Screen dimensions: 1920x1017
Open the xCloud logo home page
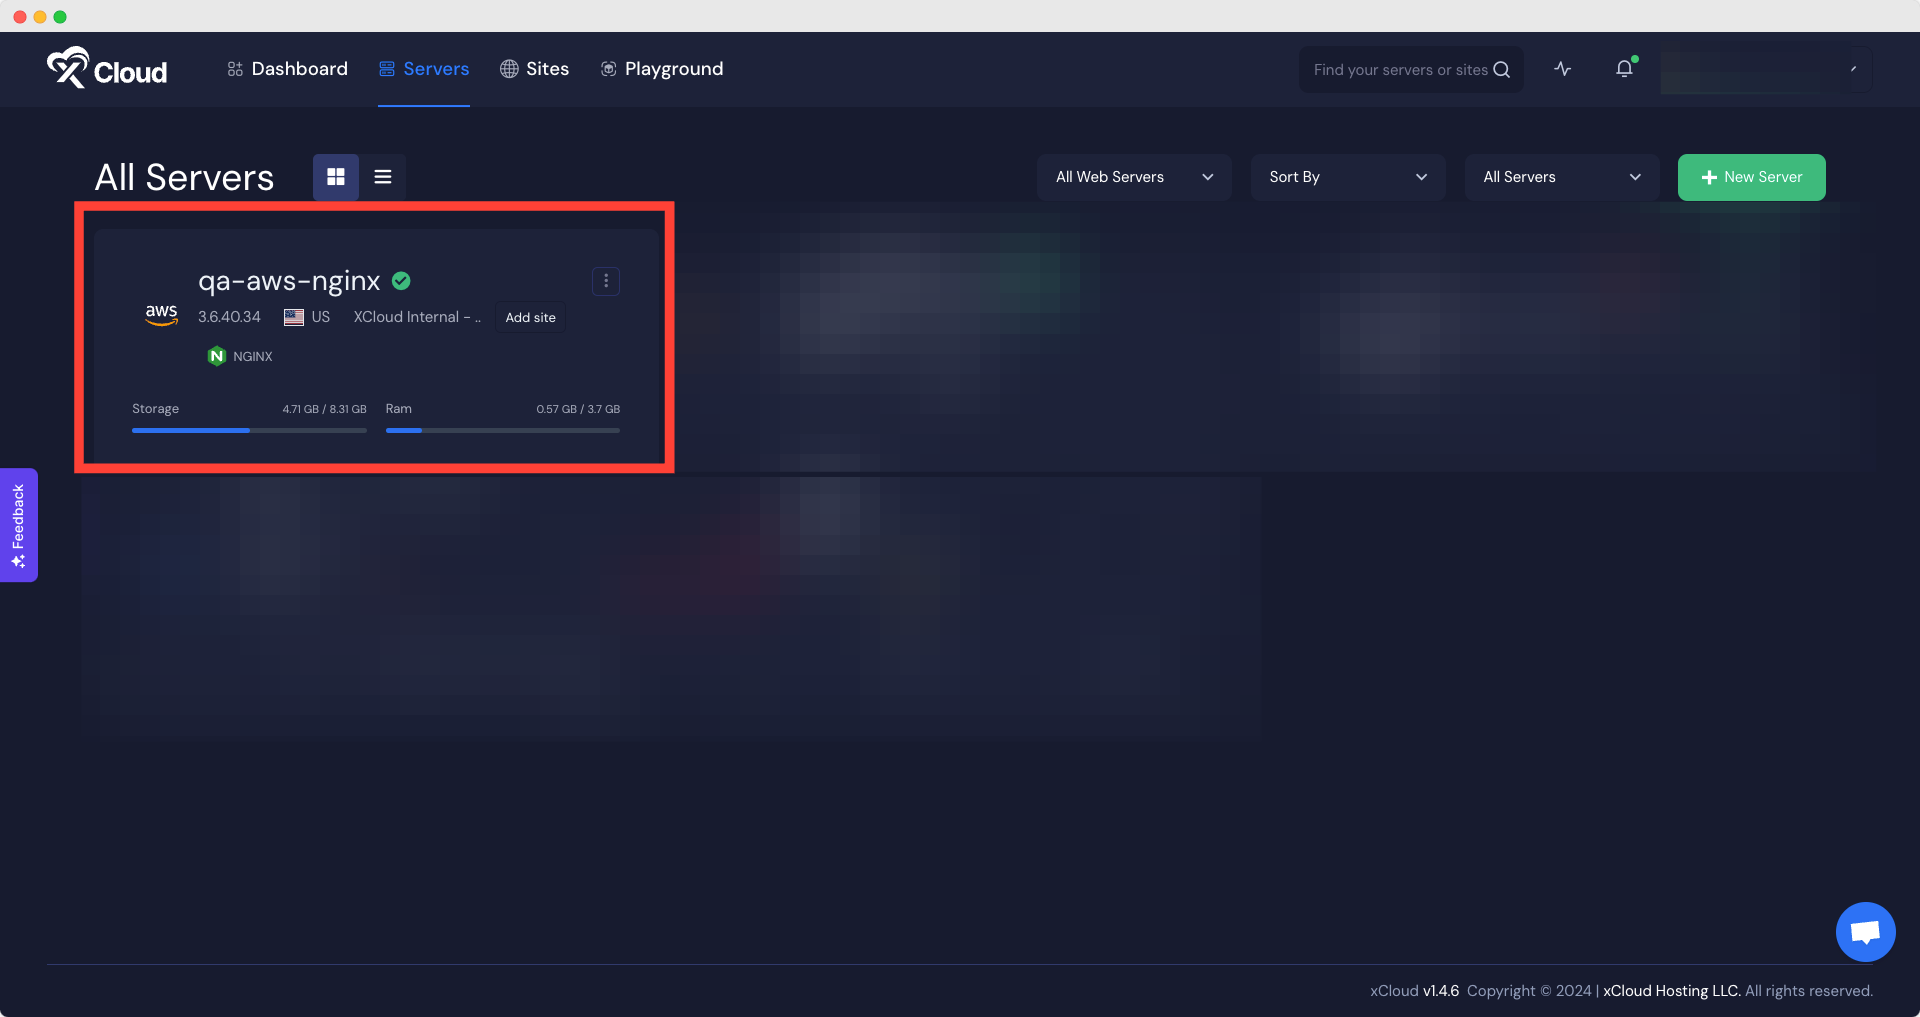(x=106, y=68)
